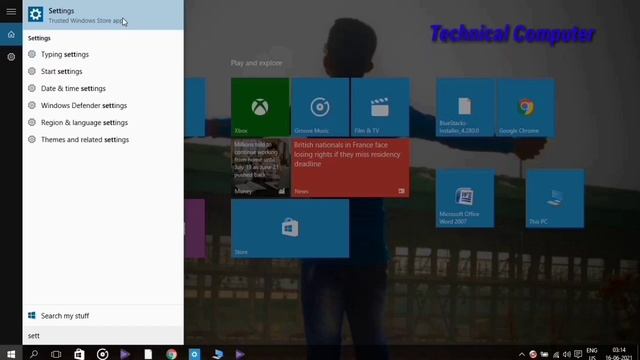The height and width of the screenshot is (360, 640).
Task: Open the News tile about British nationals
Action: tap(350, 168)
